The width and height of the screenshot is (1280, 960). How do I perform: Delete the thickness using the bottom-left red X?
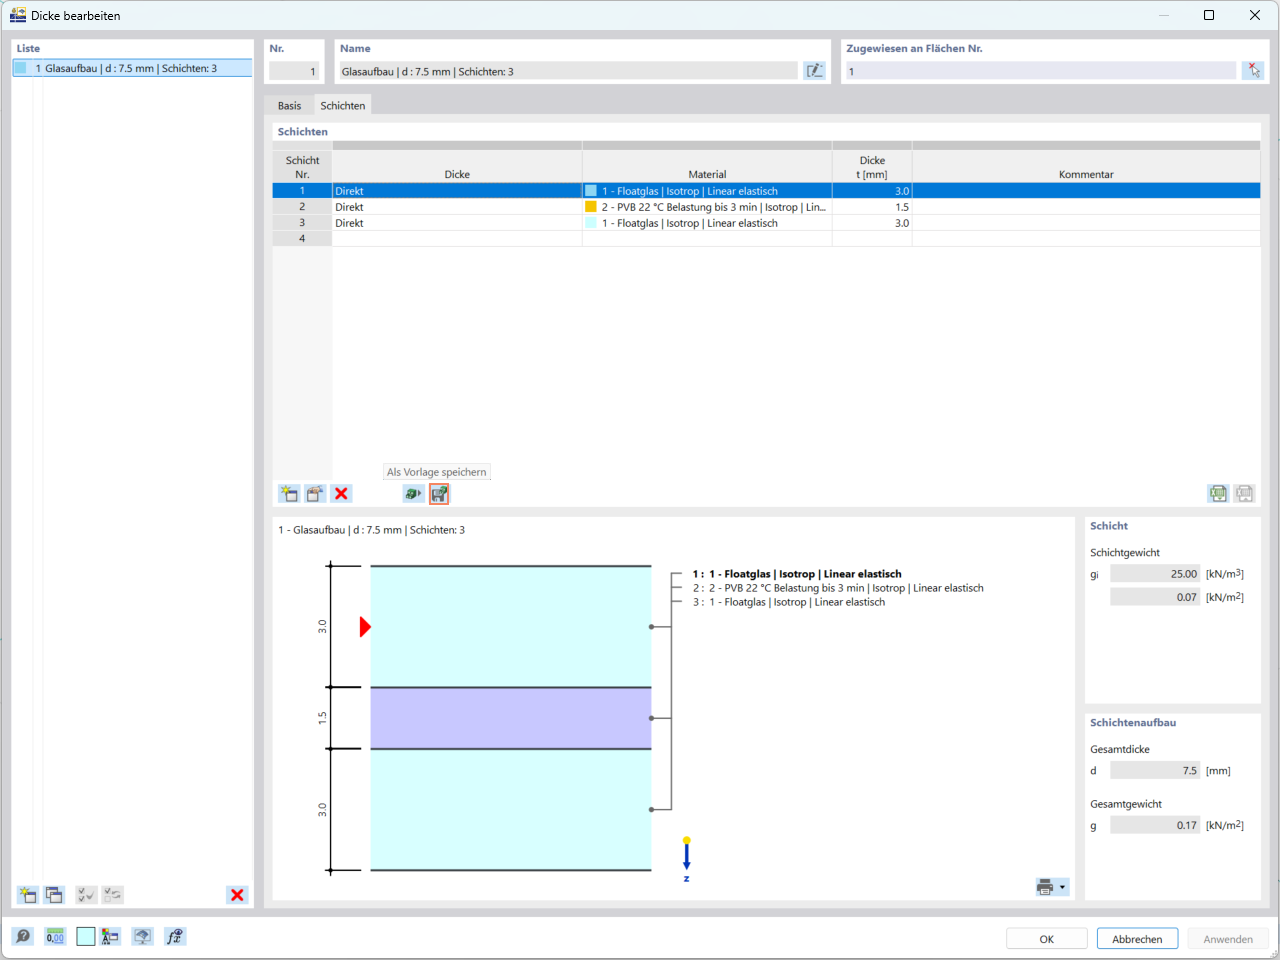pyautogui.click(x=237, y=894)
